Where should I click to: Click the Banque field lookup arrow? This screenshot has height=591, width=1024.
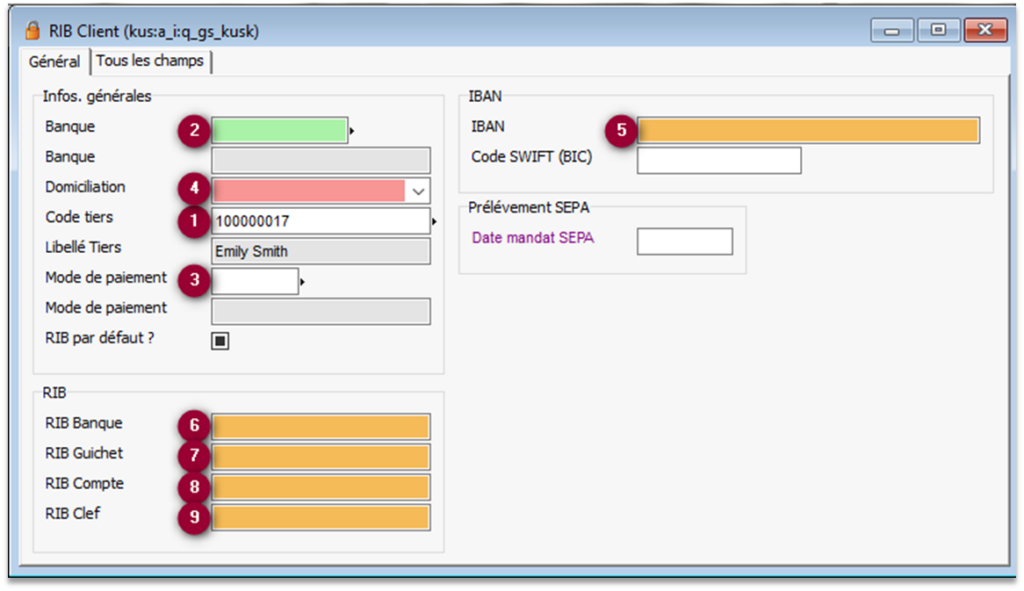point(352,131)
